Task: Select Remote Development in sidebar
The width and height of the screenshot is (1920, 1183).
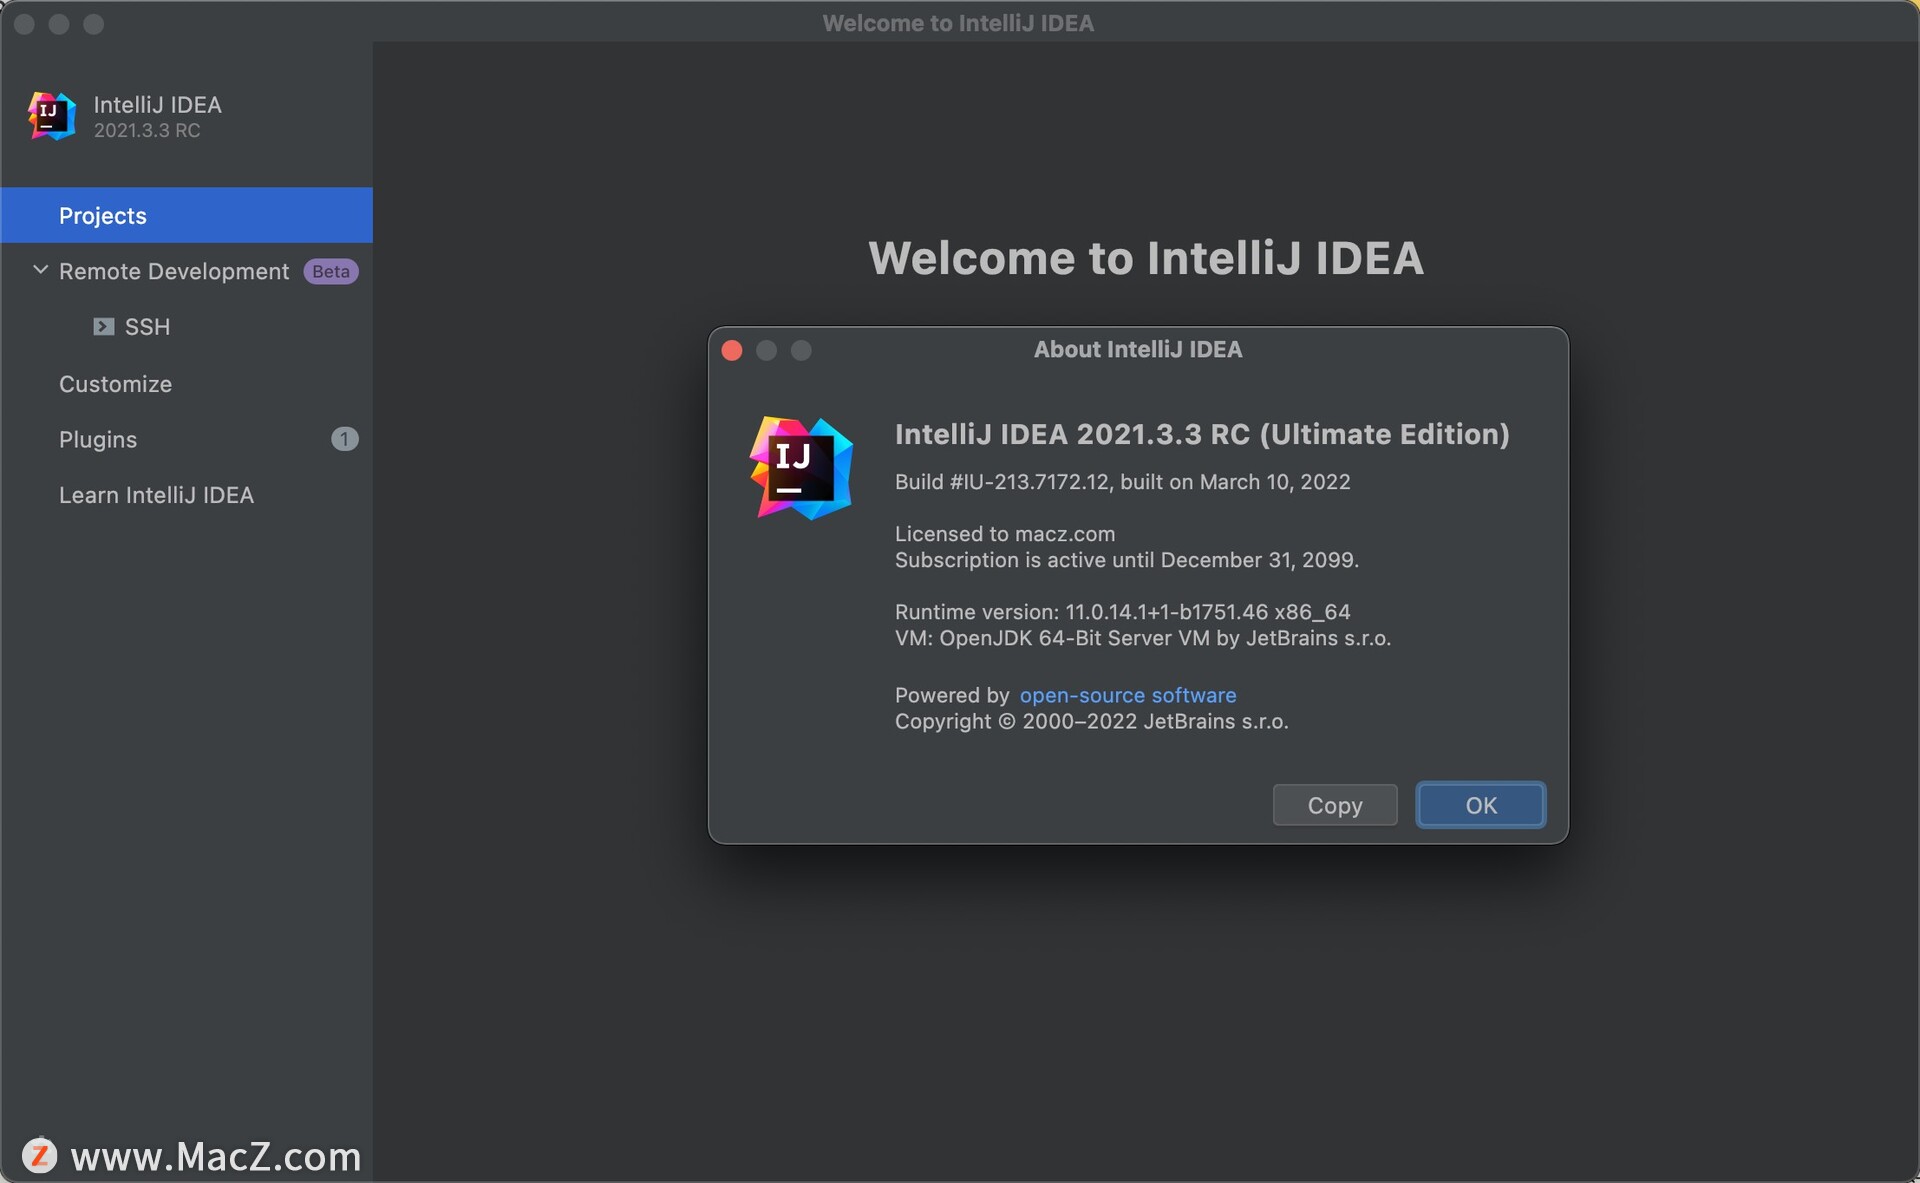Action: pos(174,271)
